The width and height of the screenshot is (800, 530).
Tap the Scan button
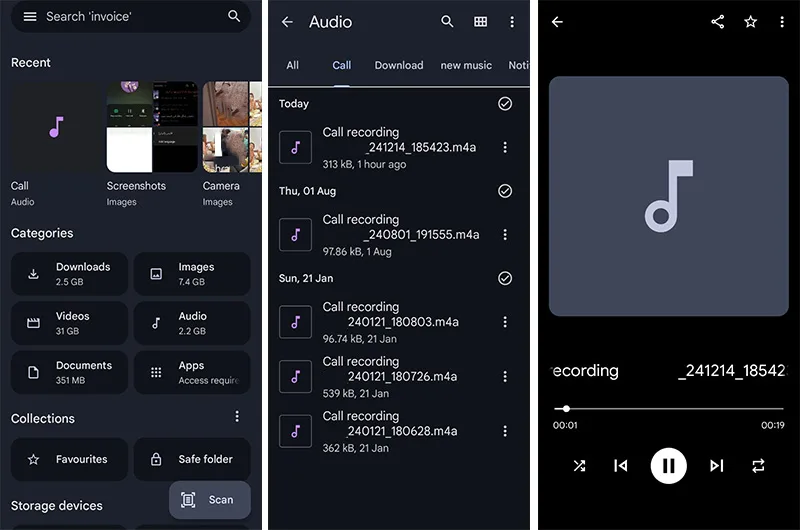pyautogui.click(x=210, y=500)
